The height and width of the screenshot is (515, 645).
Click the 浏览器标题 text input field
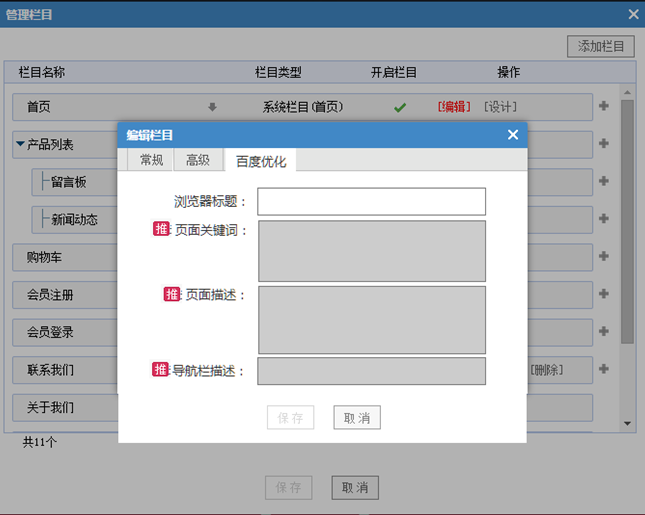pos(371,201)
